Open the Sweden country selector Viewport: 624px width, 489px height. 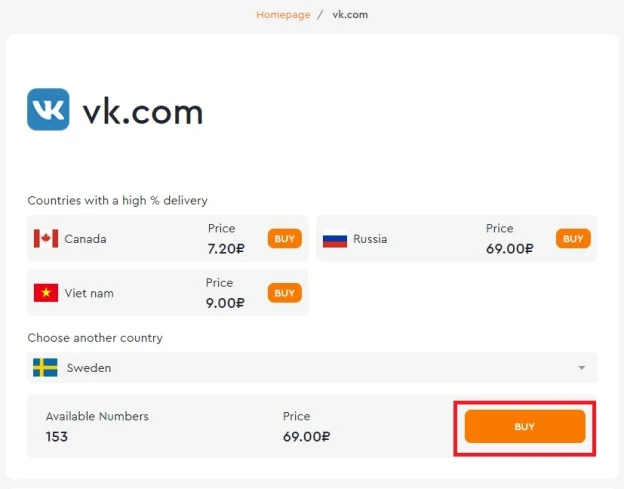coord(312,368)
